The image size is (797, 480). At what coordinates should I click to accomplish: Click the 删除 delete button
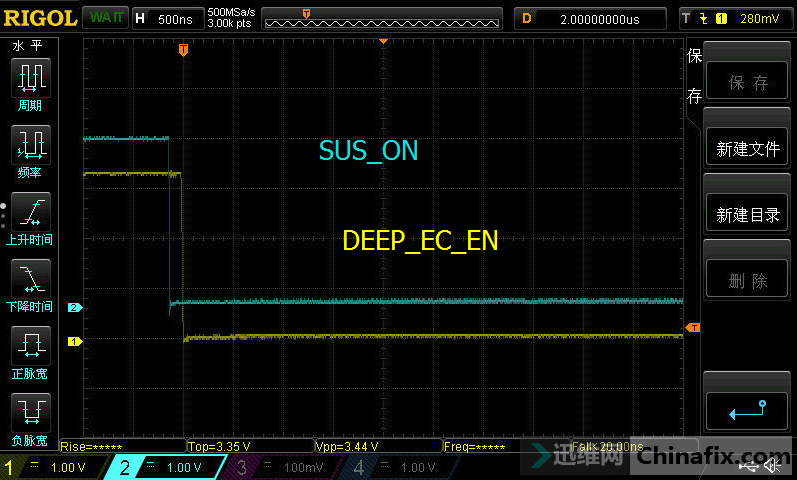[x=747, y=280]
